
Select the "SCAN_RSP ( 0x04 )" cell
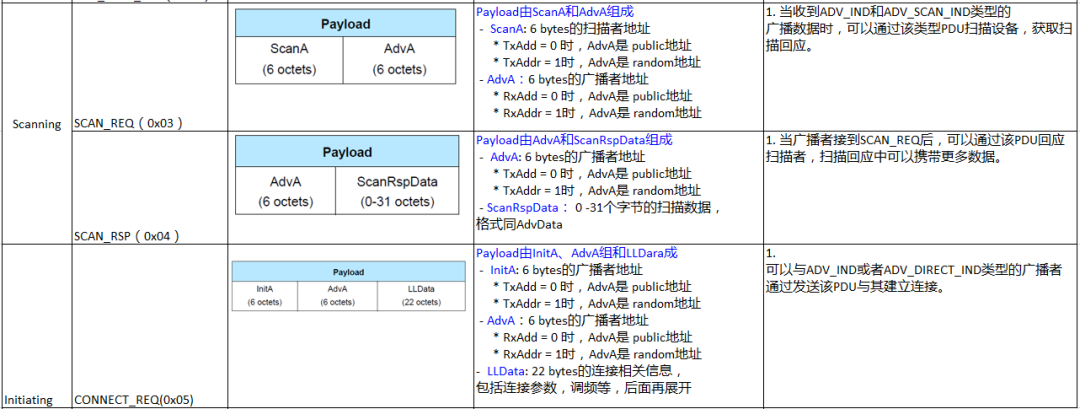click(x=149, y=187)
